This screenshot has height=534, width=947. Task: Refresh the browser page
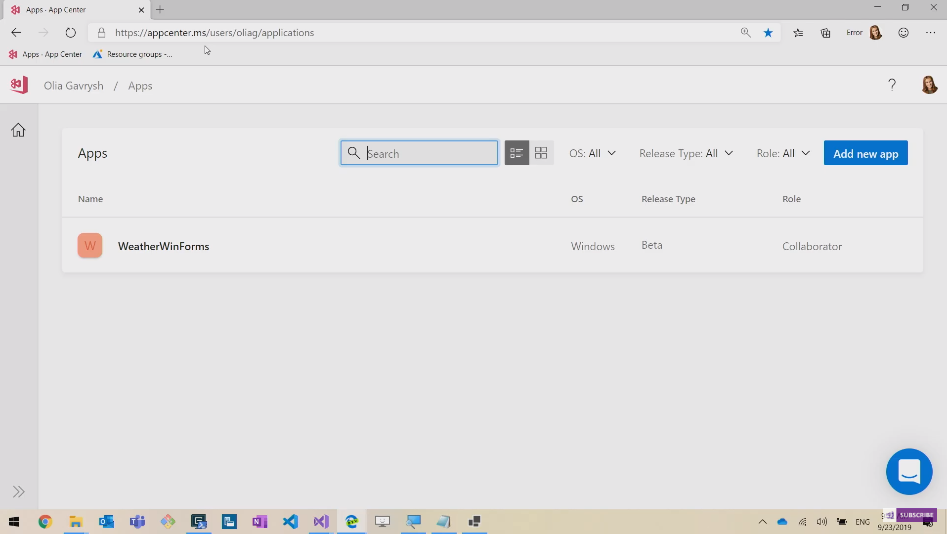[x=70, y=32]
